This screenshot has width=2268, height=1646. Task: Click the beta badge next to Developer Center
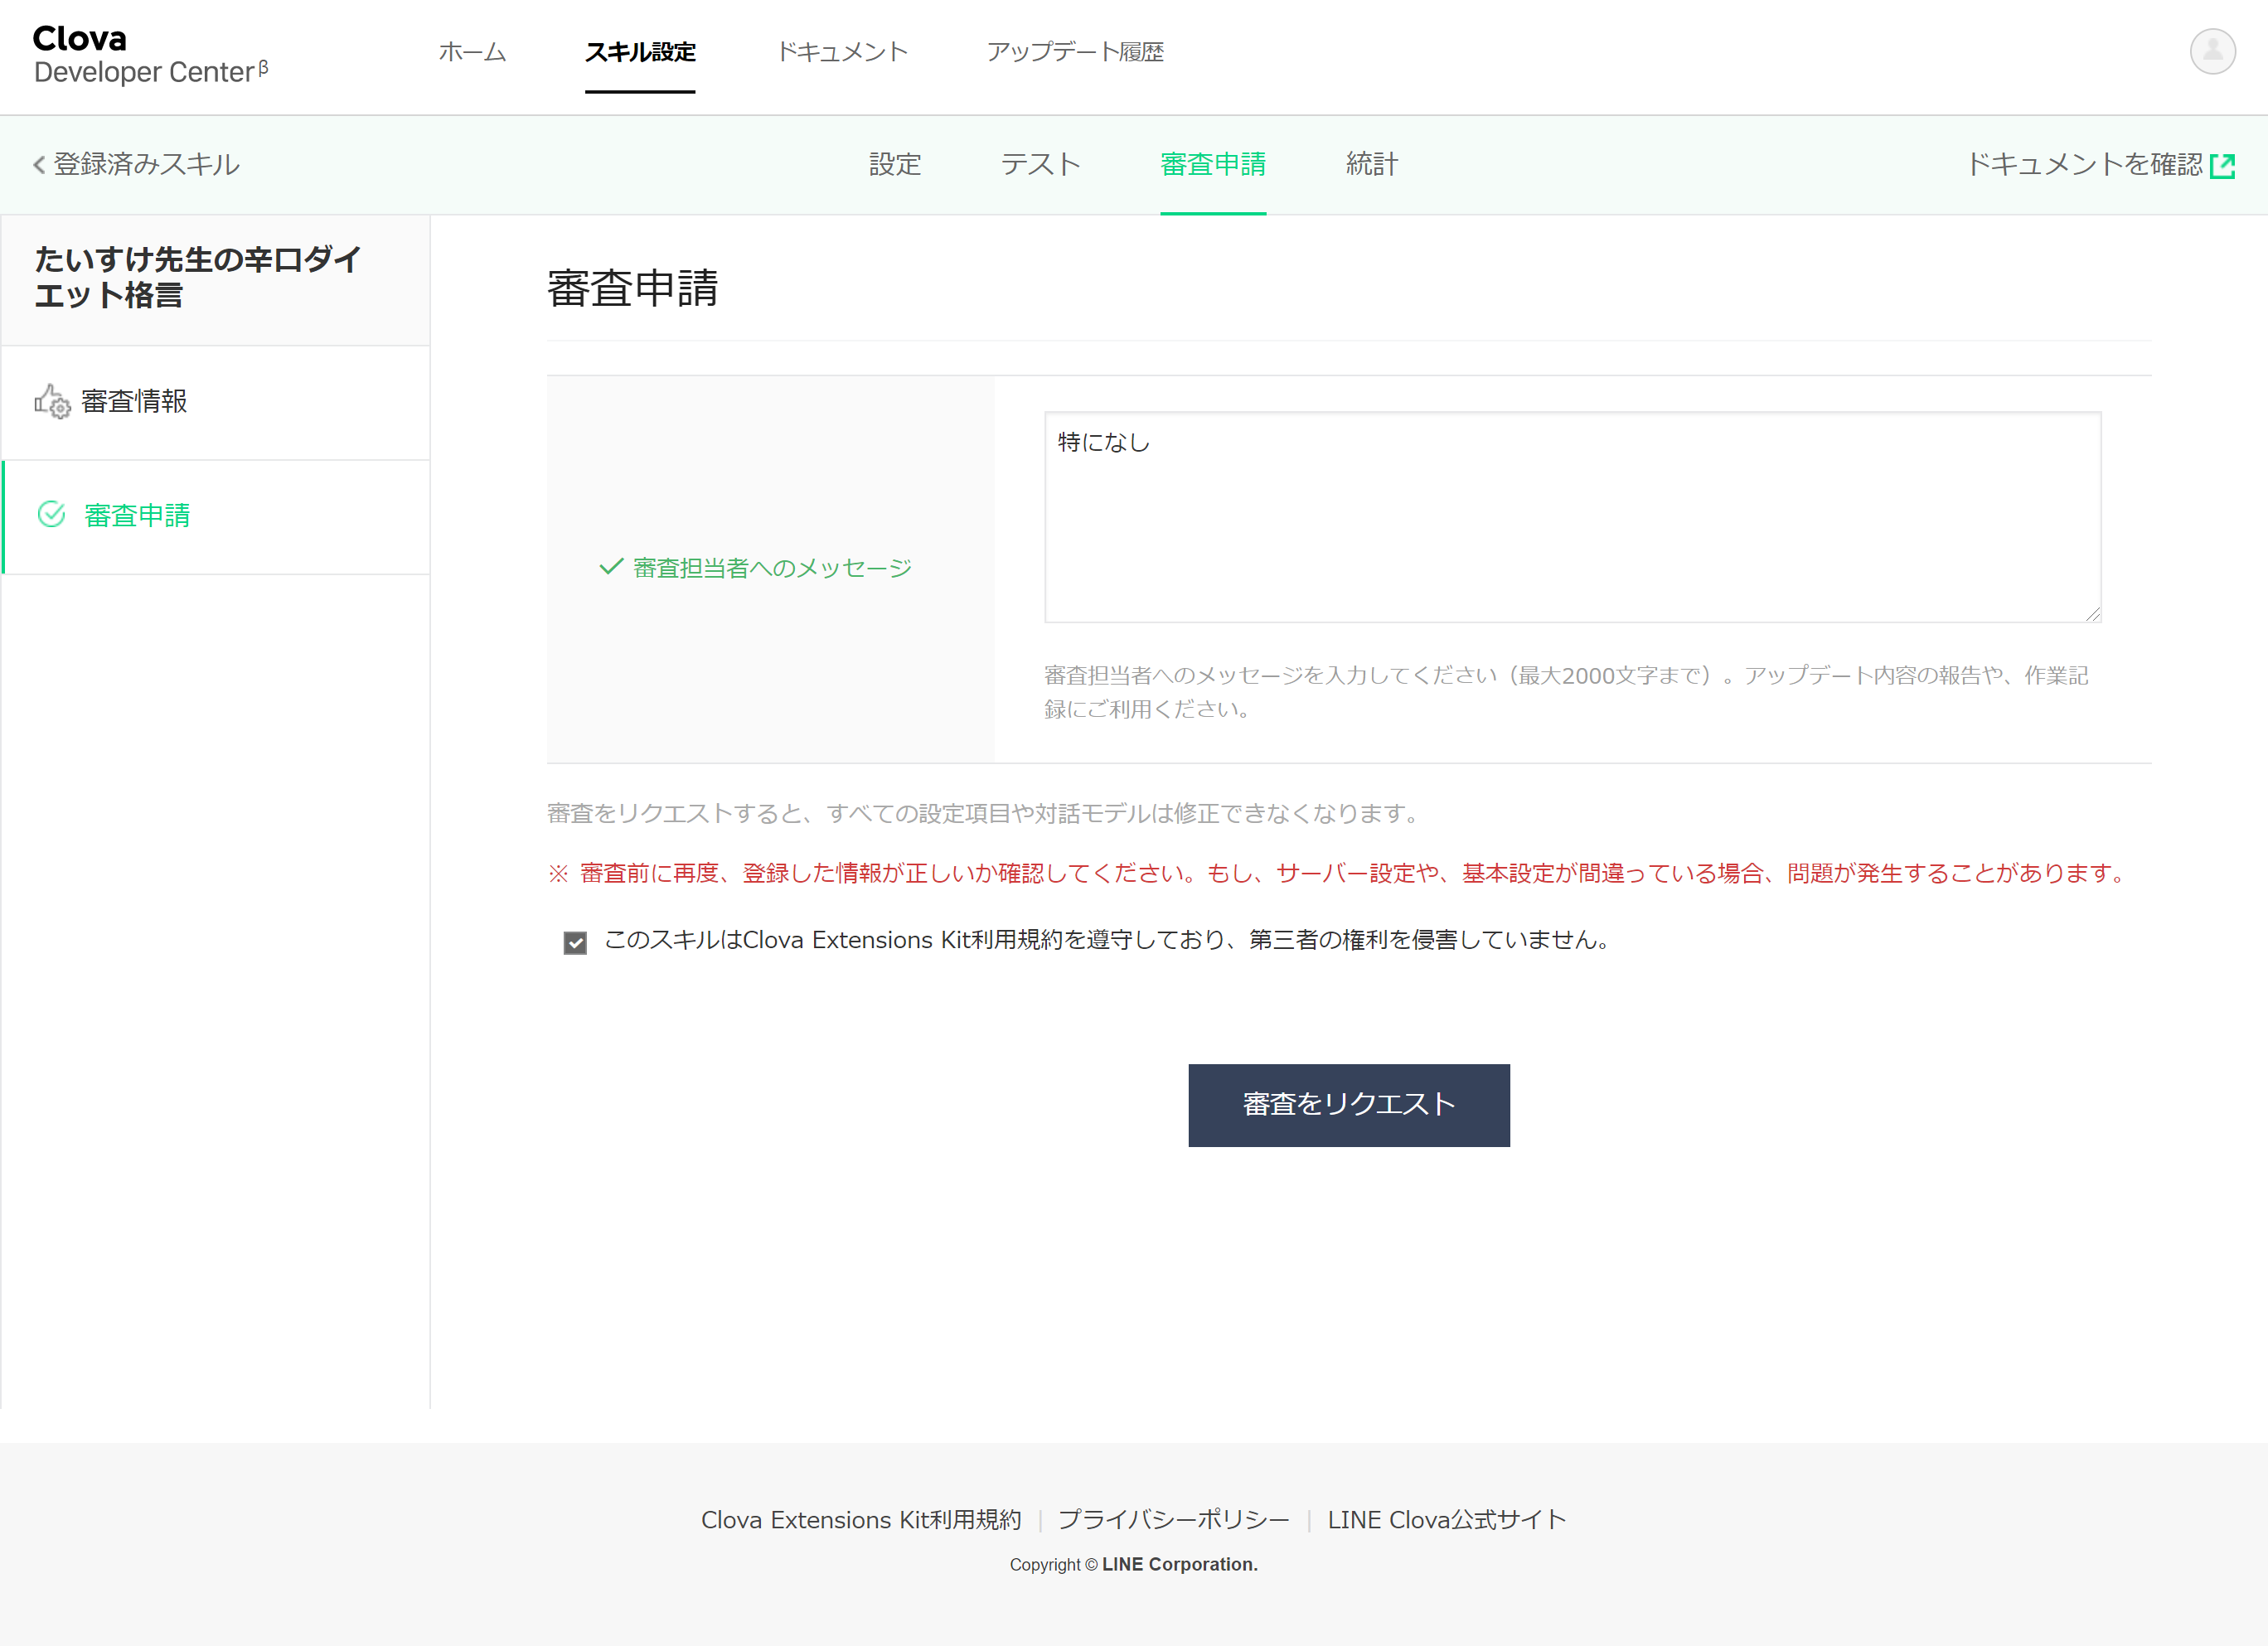tap(262, 67)
